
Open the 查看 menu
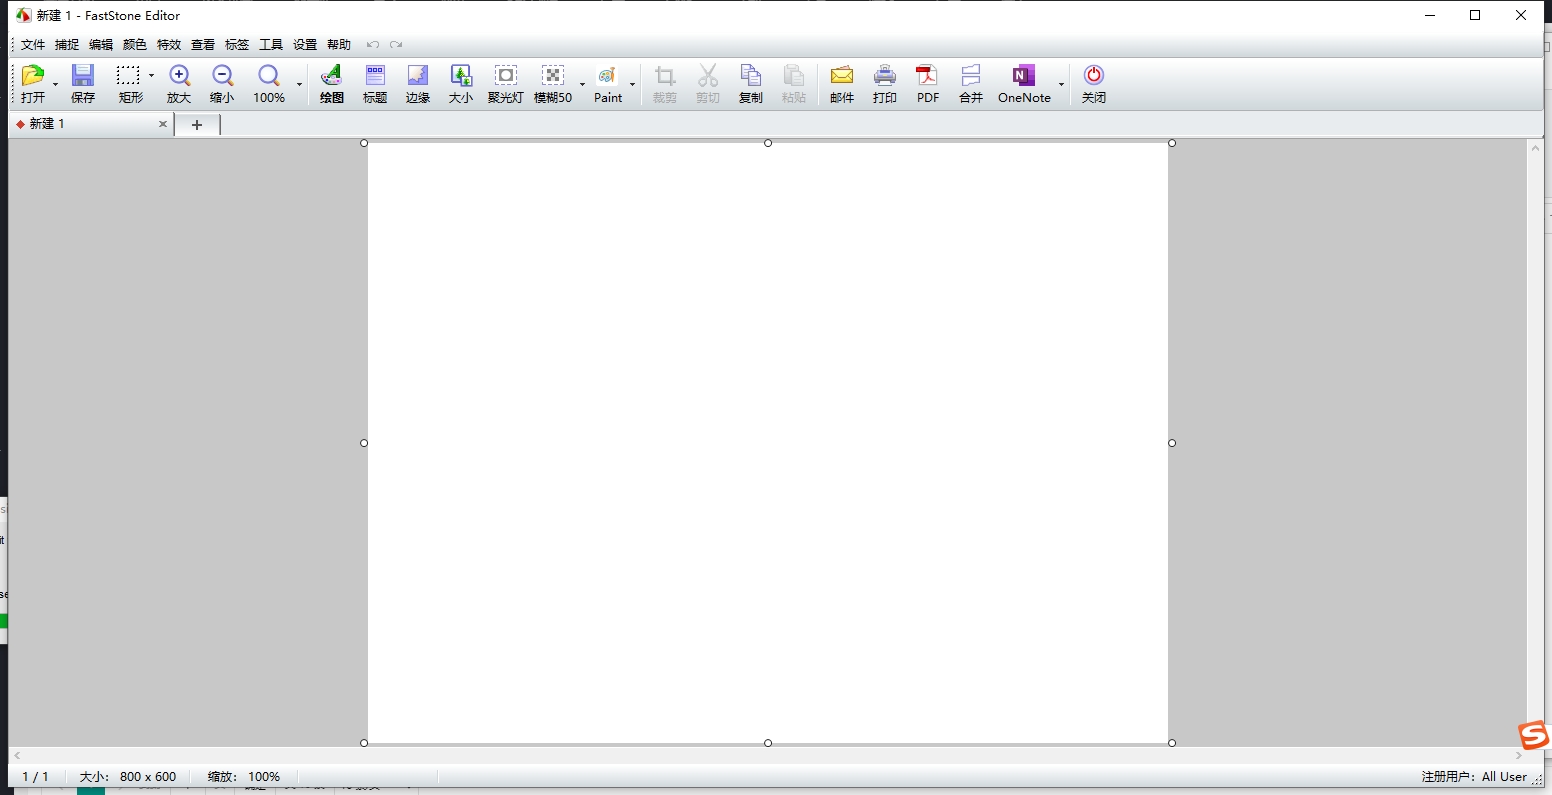click(203, 45)
